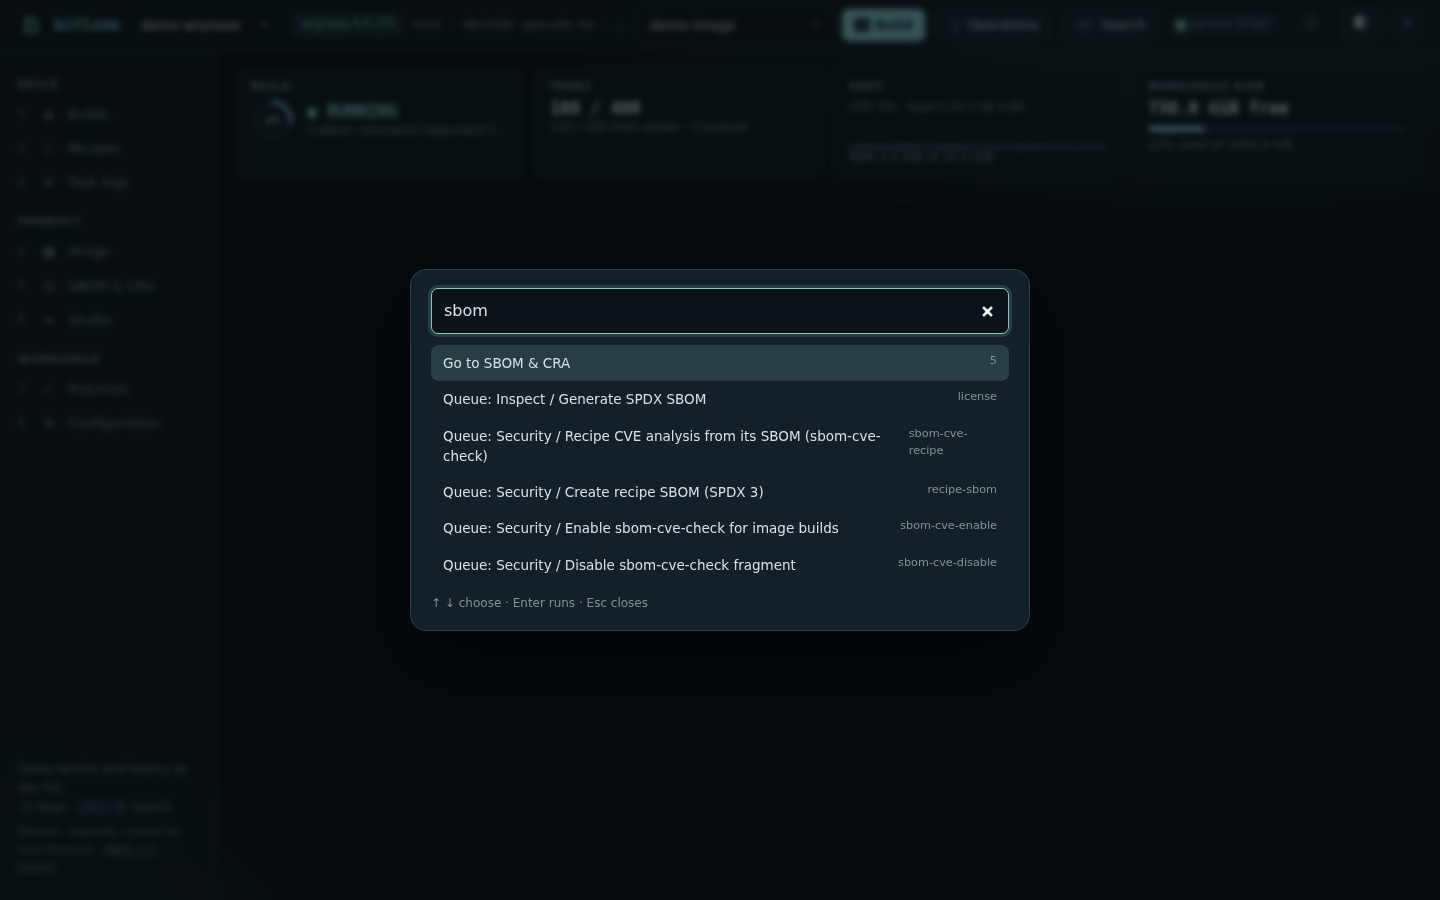Open Recipes in the sidebar

[110, 148]
